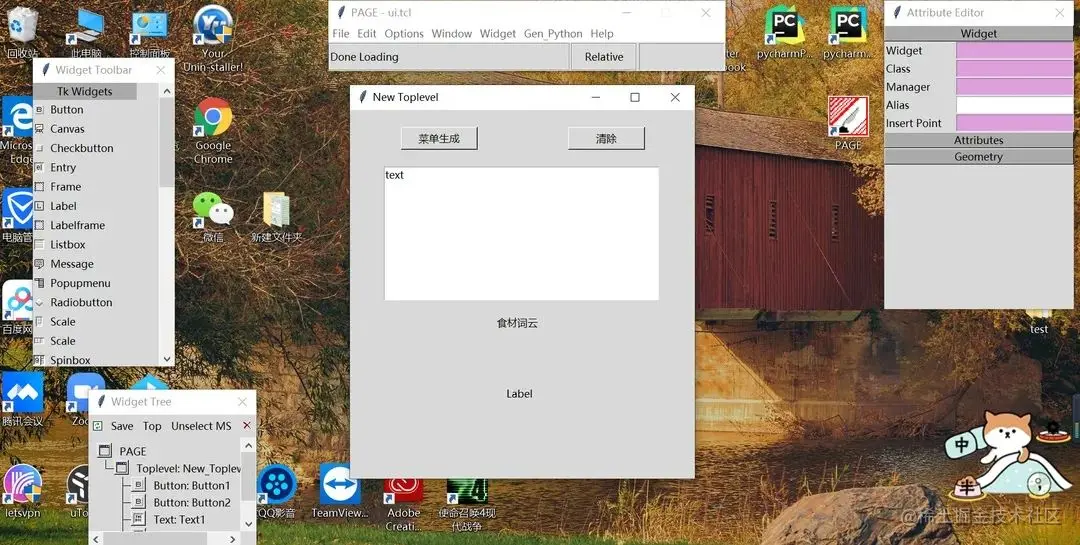Select the Canvas widget in Widget Toolbar

tap(67, 129)
